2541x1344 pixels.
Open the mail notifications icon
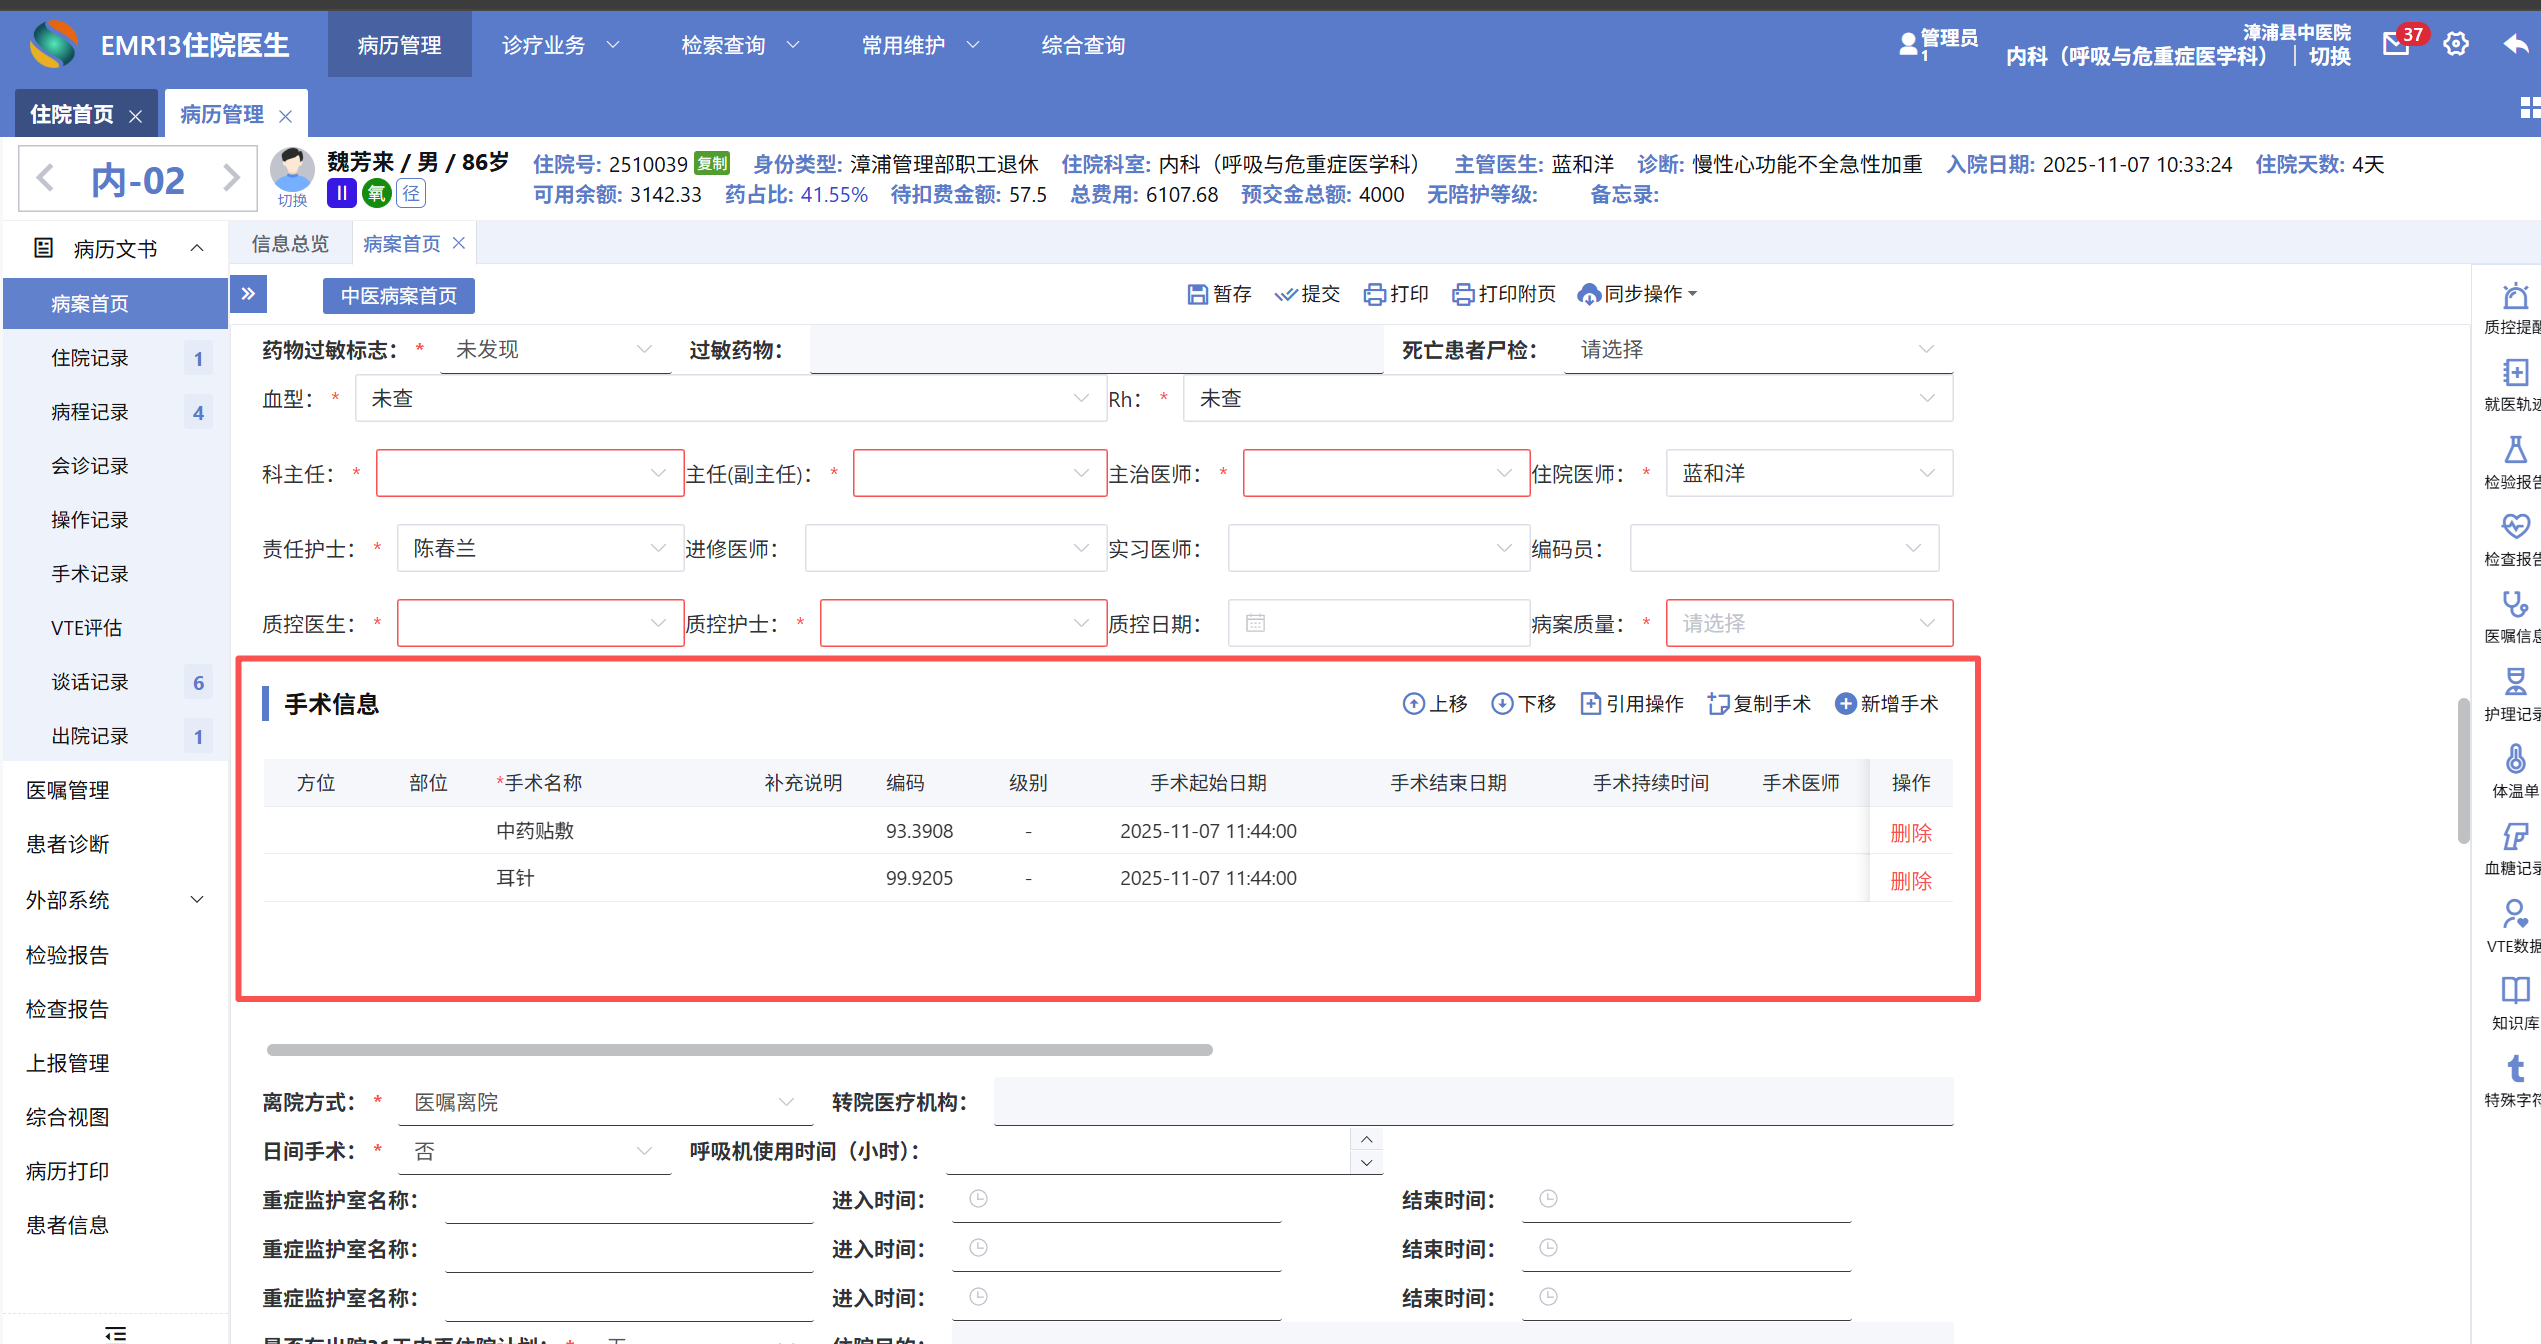(x=2397, y=44)
